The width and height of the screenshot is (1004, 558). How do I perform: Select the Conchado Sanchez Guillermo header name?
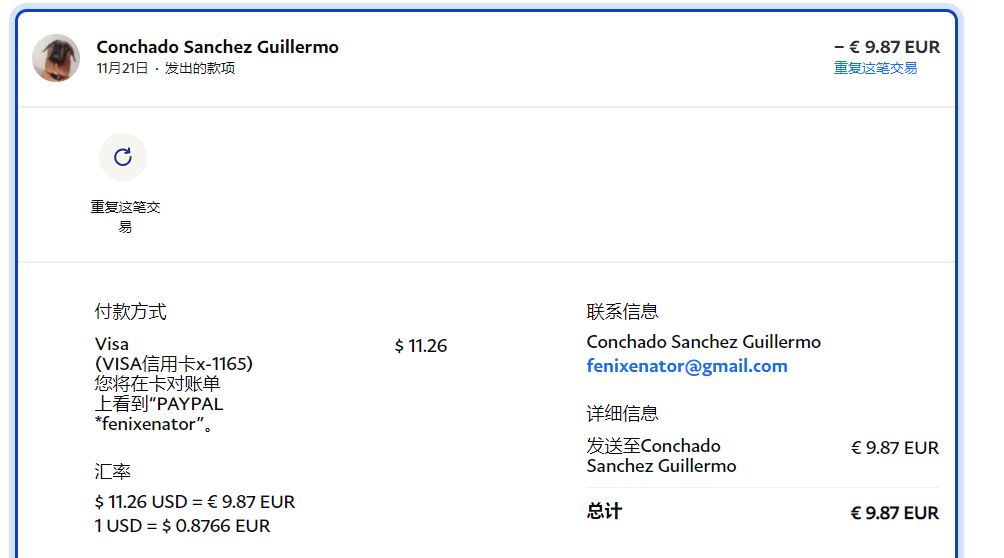217,47
